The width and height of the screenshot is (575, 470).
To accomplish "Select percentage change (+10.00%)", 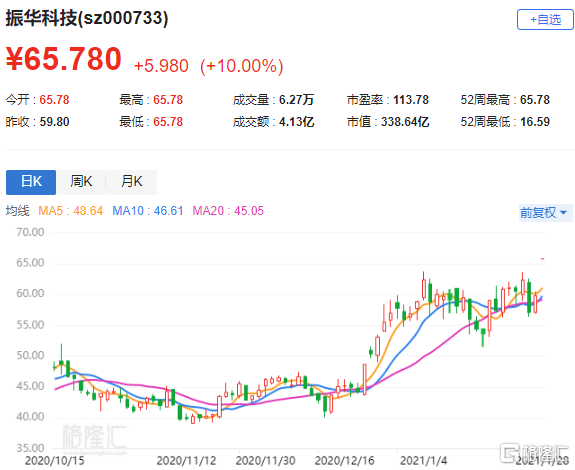I will click(x=242, y=66).
